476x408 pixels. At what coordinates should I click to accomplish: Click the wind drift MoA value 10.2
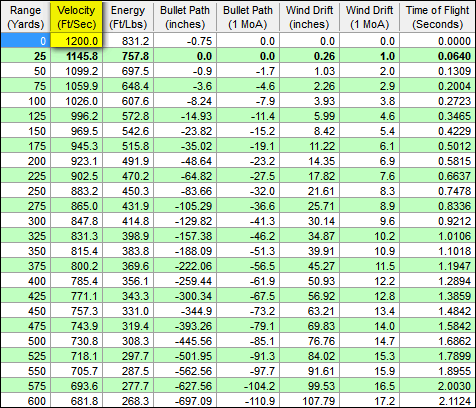[370, 236]
